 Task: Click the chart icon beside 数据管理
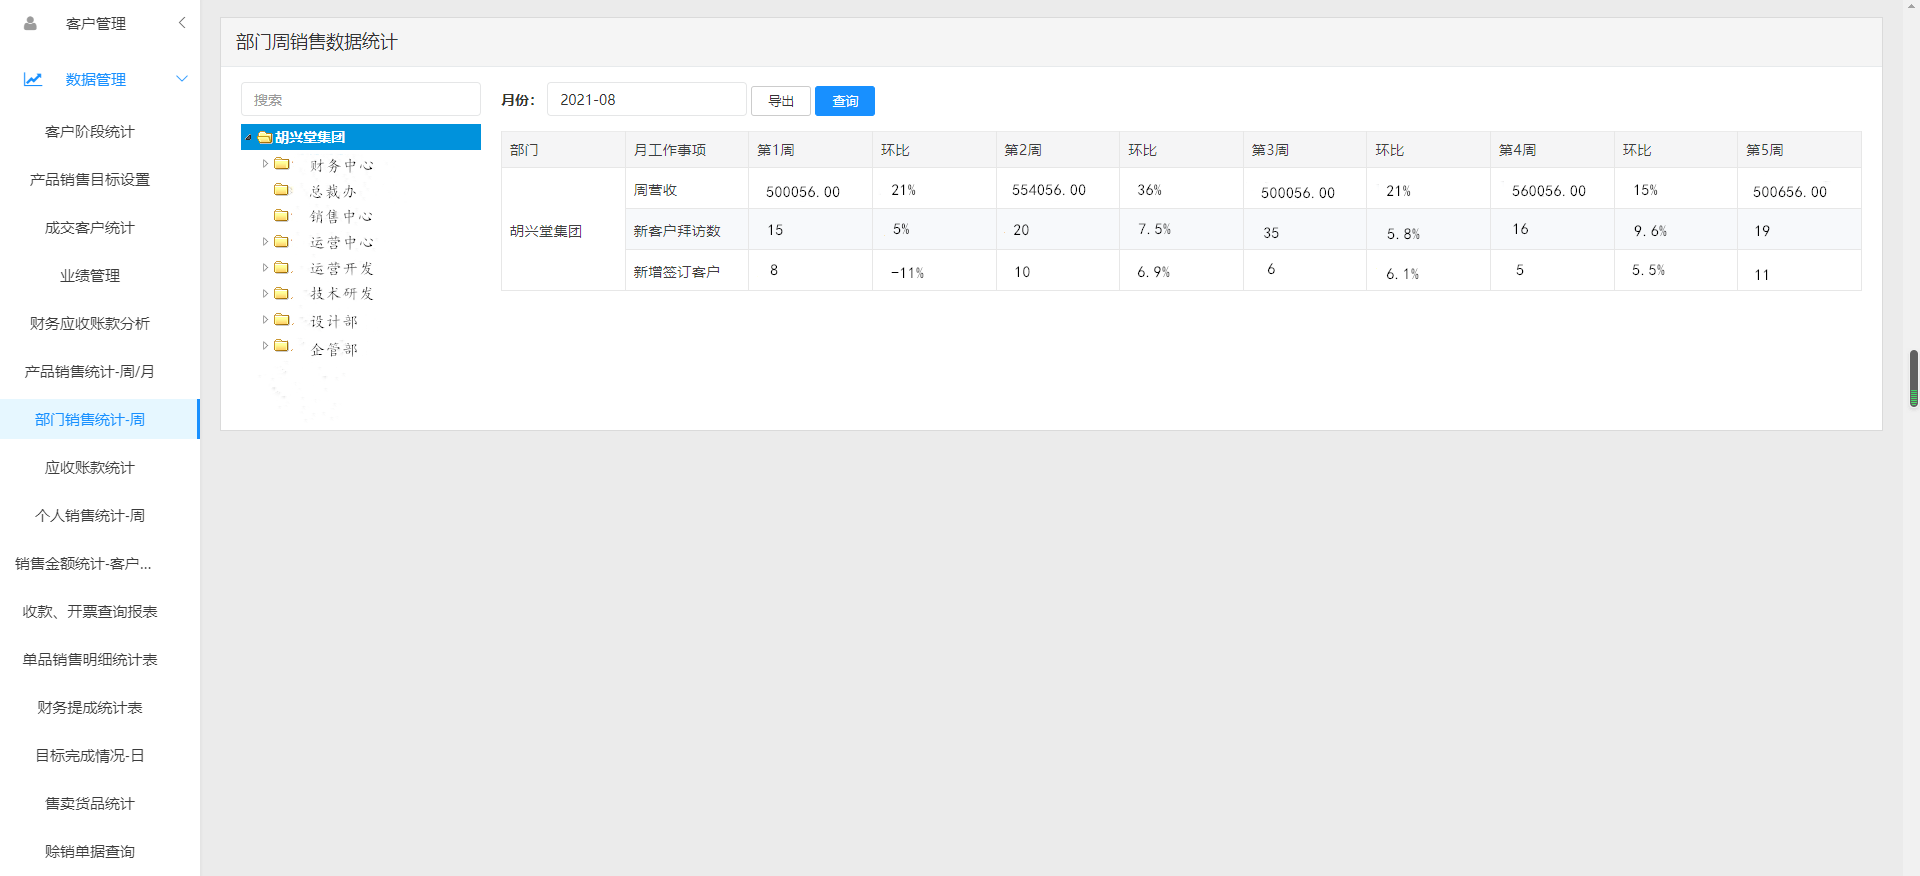click(x=33, y=79)
